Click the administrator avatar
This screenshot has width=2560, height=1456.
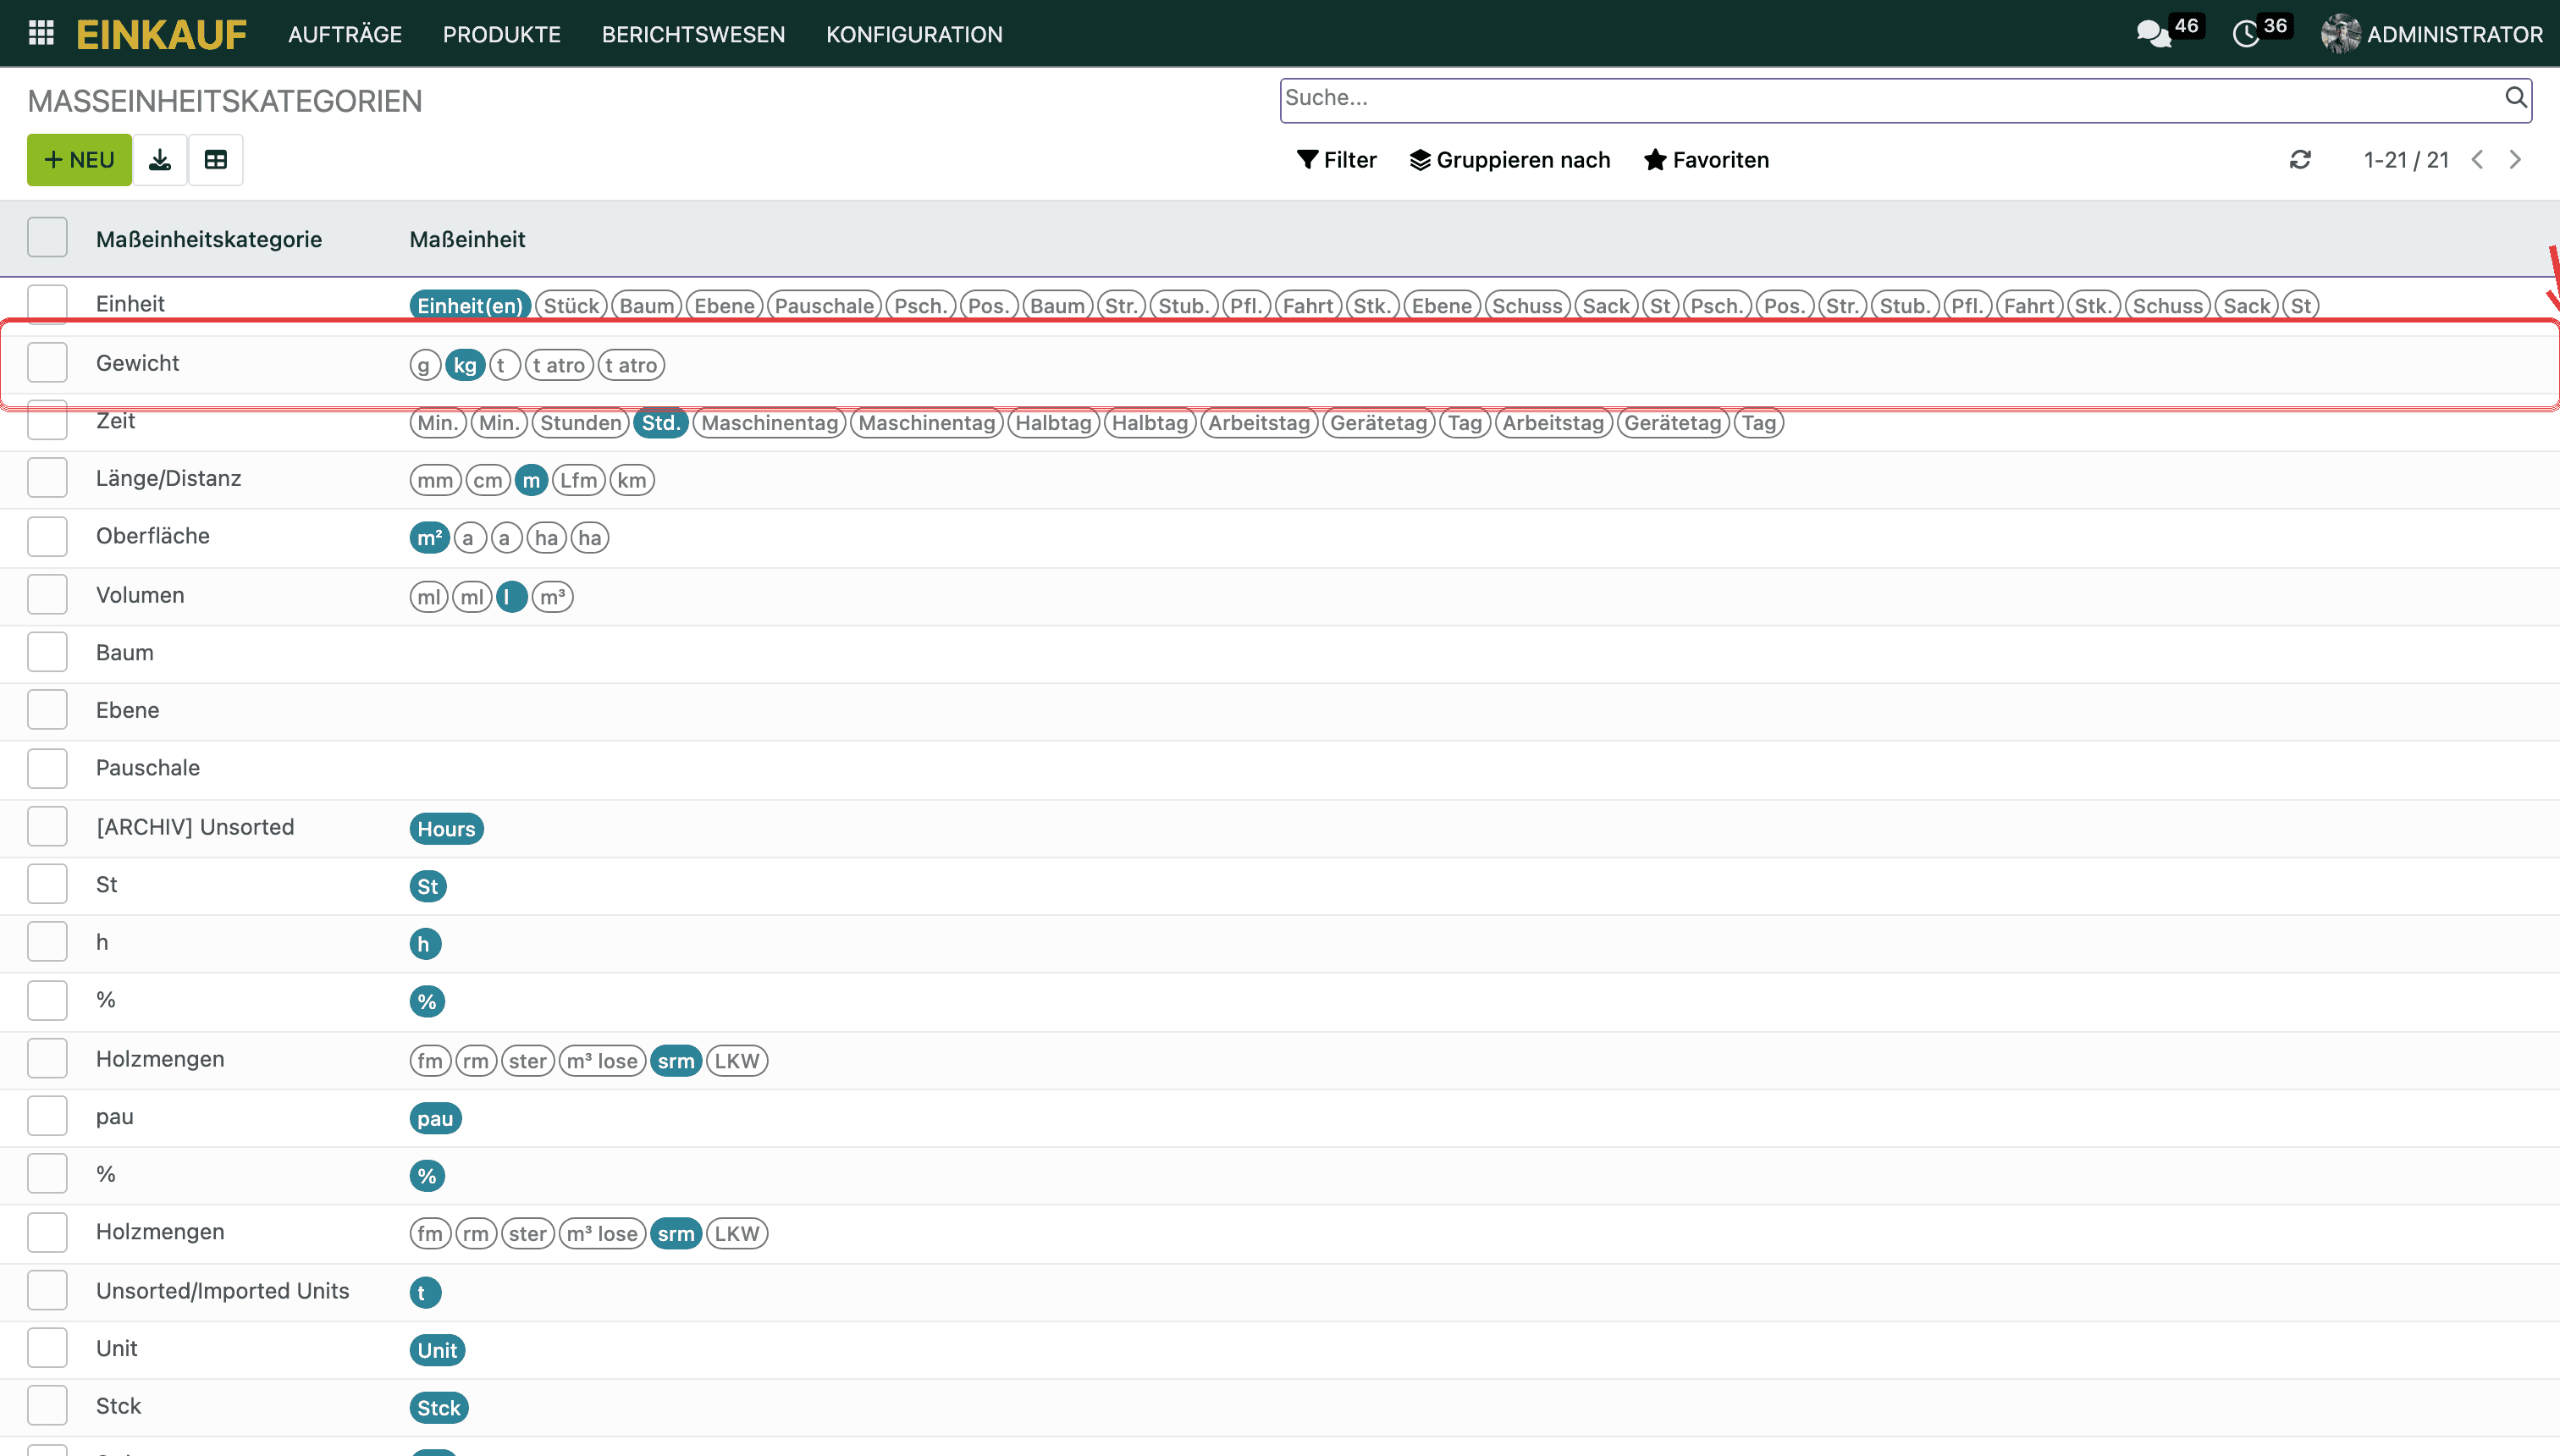(x=2340, y=34)
